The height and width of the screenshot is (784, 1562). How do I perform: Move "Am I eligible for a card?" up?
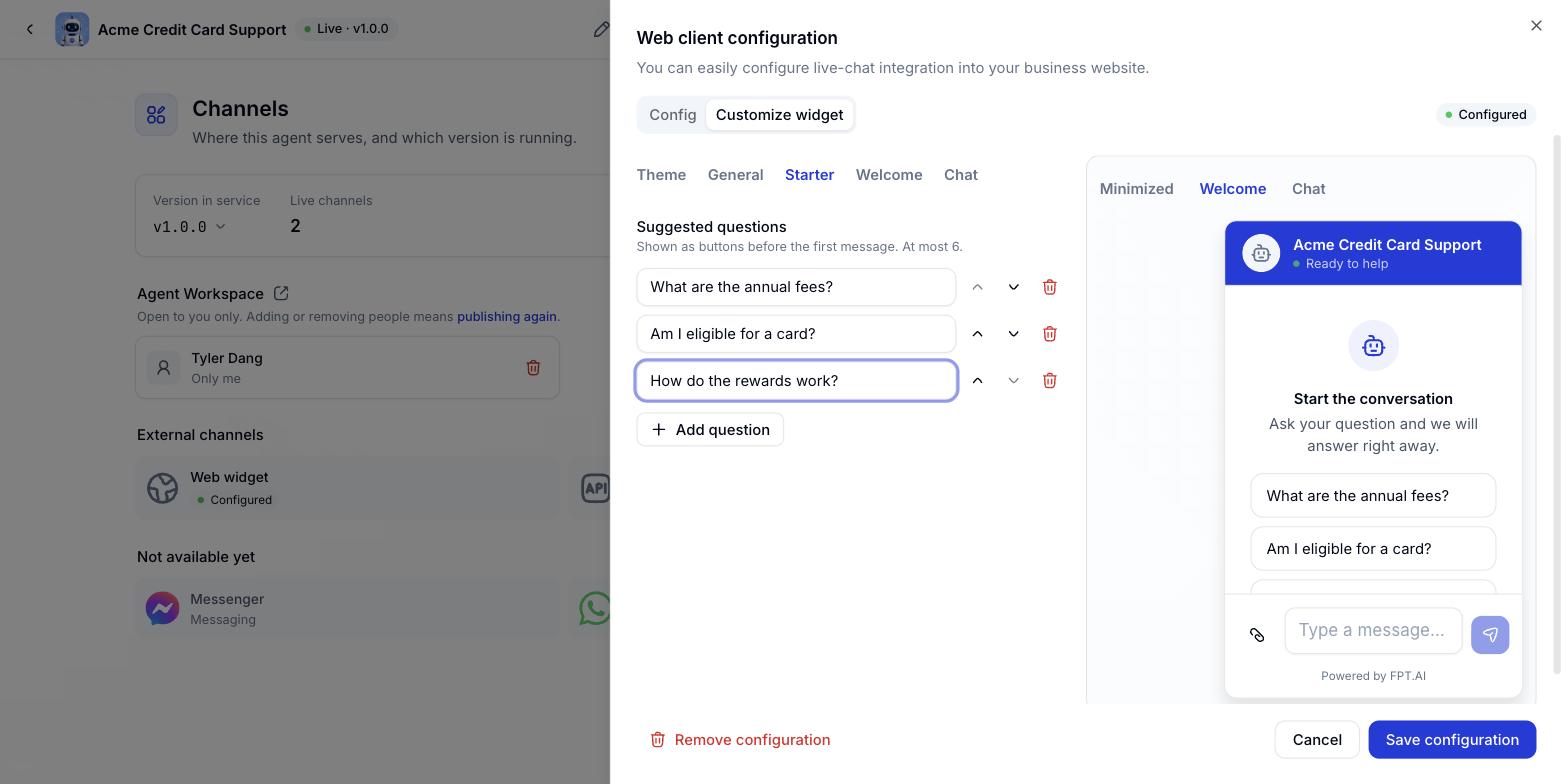pyautogui.click(x=977, y=334)
